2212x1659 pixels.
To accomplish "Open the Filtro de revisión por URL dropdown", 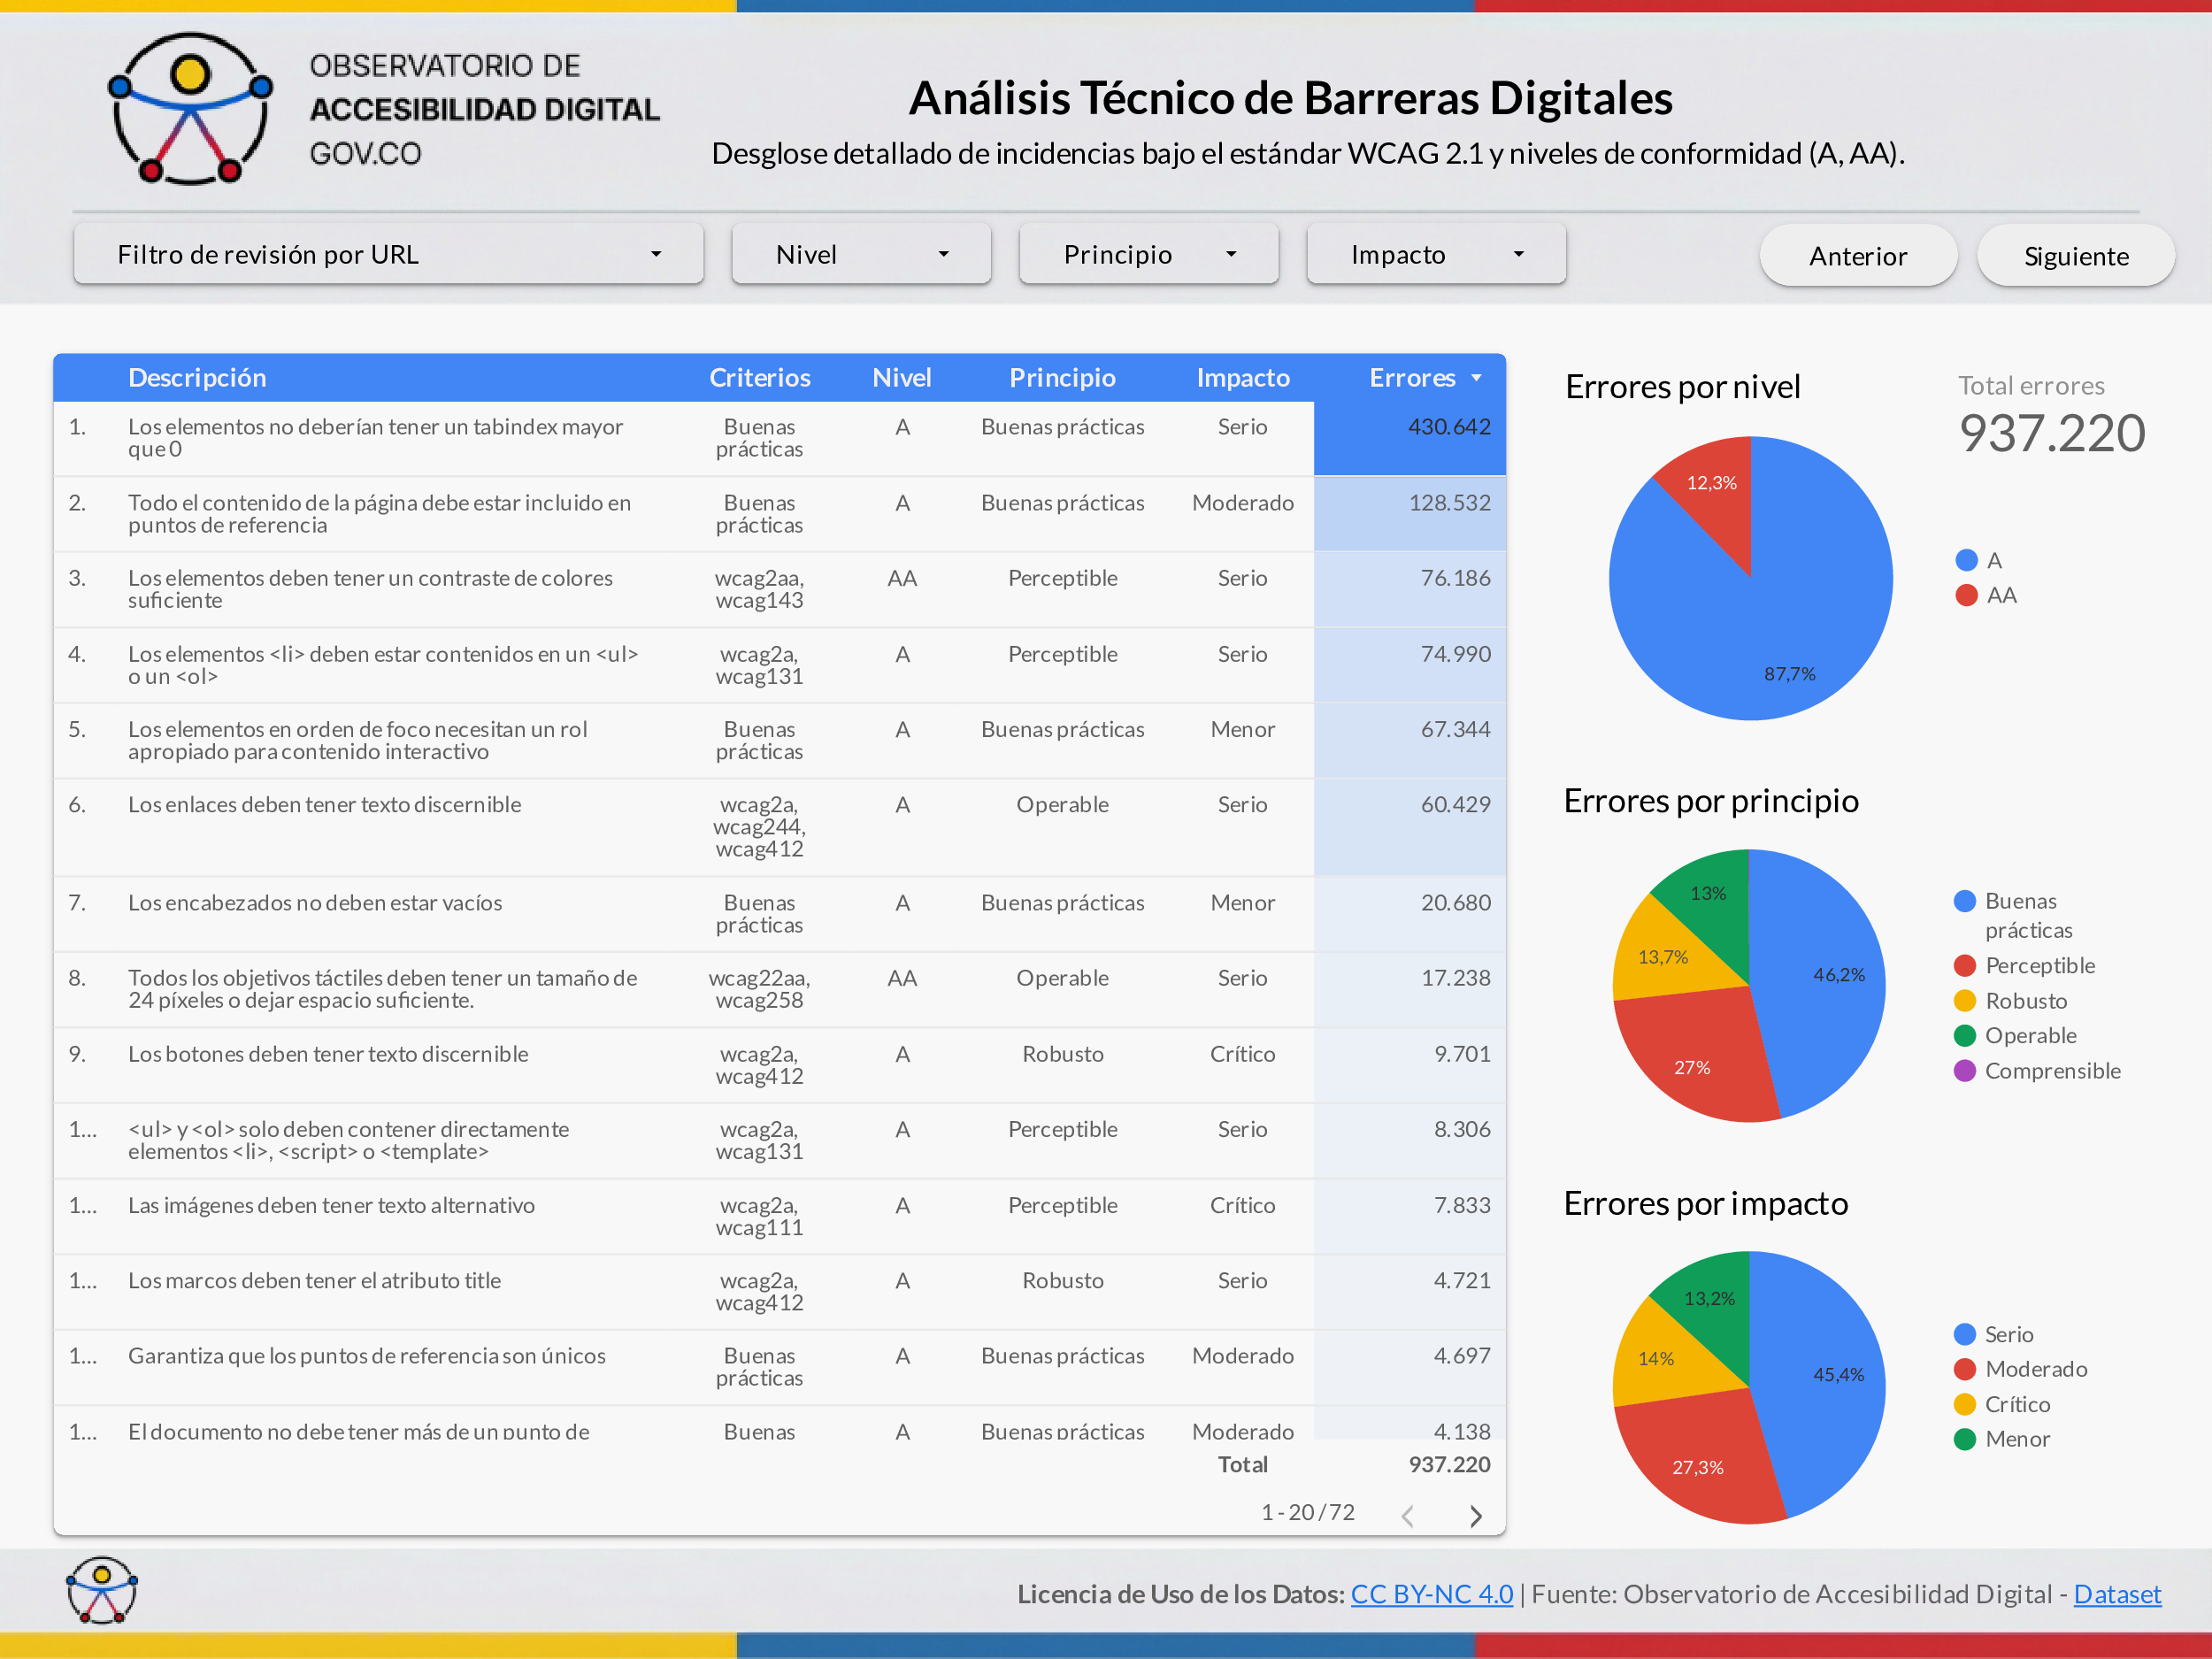I will click(x=389, y=255).
